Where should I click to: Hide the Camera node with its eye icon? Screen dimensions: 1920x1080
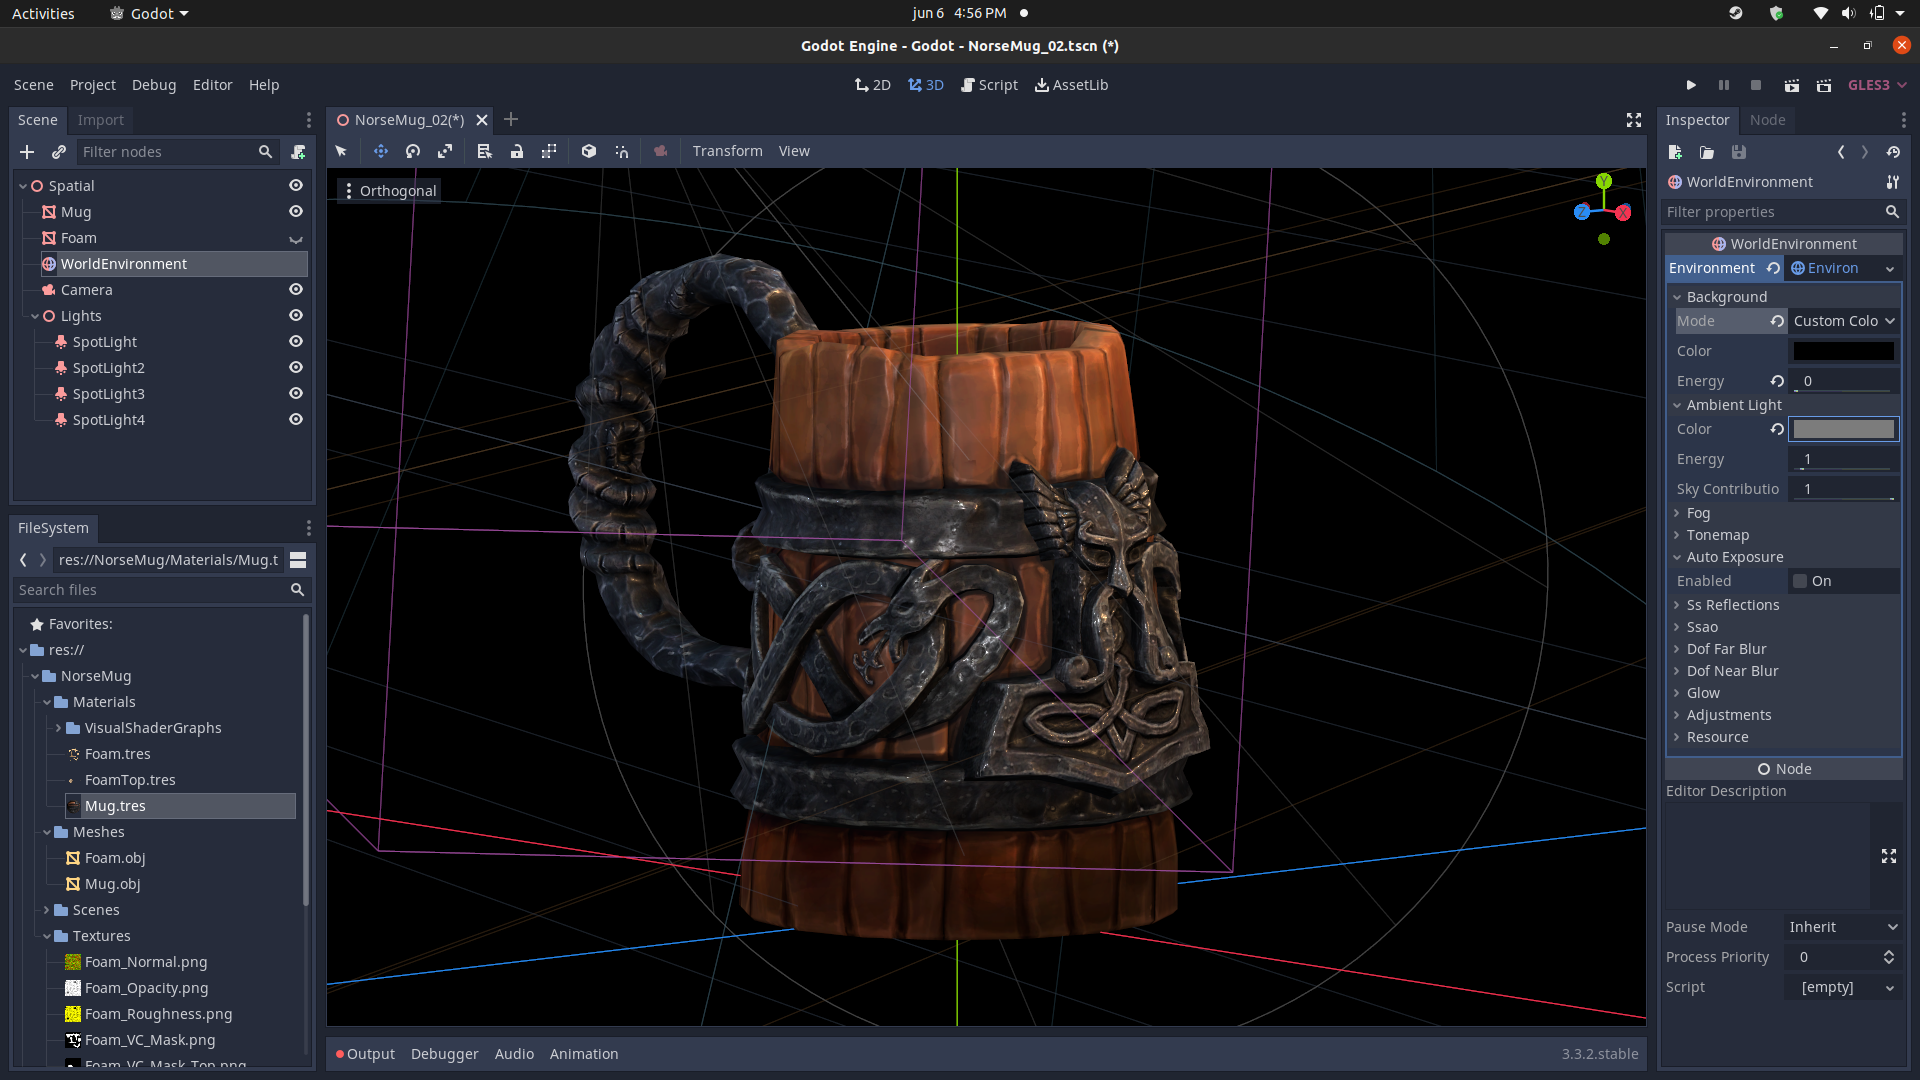(x=296, y=290)
